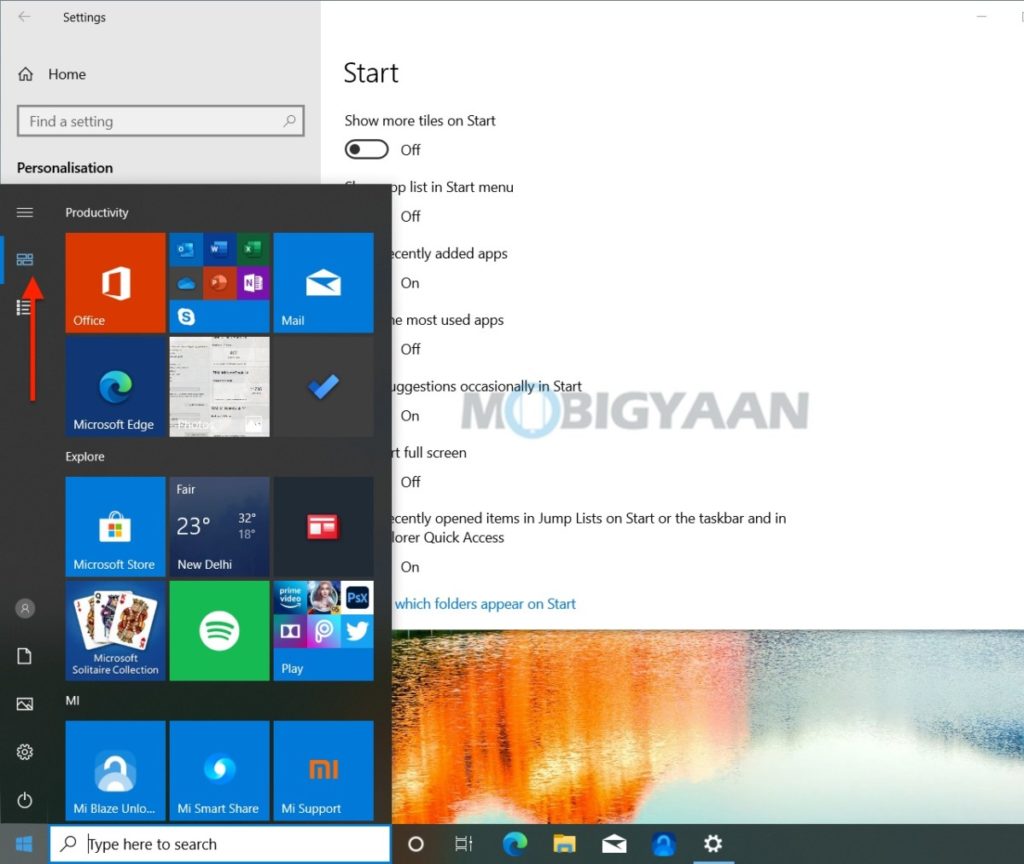The width and height of the screenshot is (1024, 864).
Task: Select the Pinned tiles view icon
Action: tap(25, 260)
